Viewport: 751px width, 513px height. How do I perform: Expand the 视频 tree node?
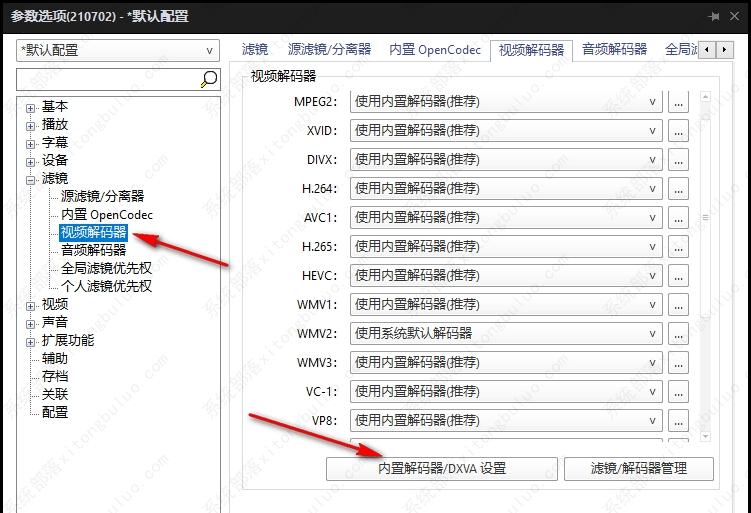coord(31,306)
